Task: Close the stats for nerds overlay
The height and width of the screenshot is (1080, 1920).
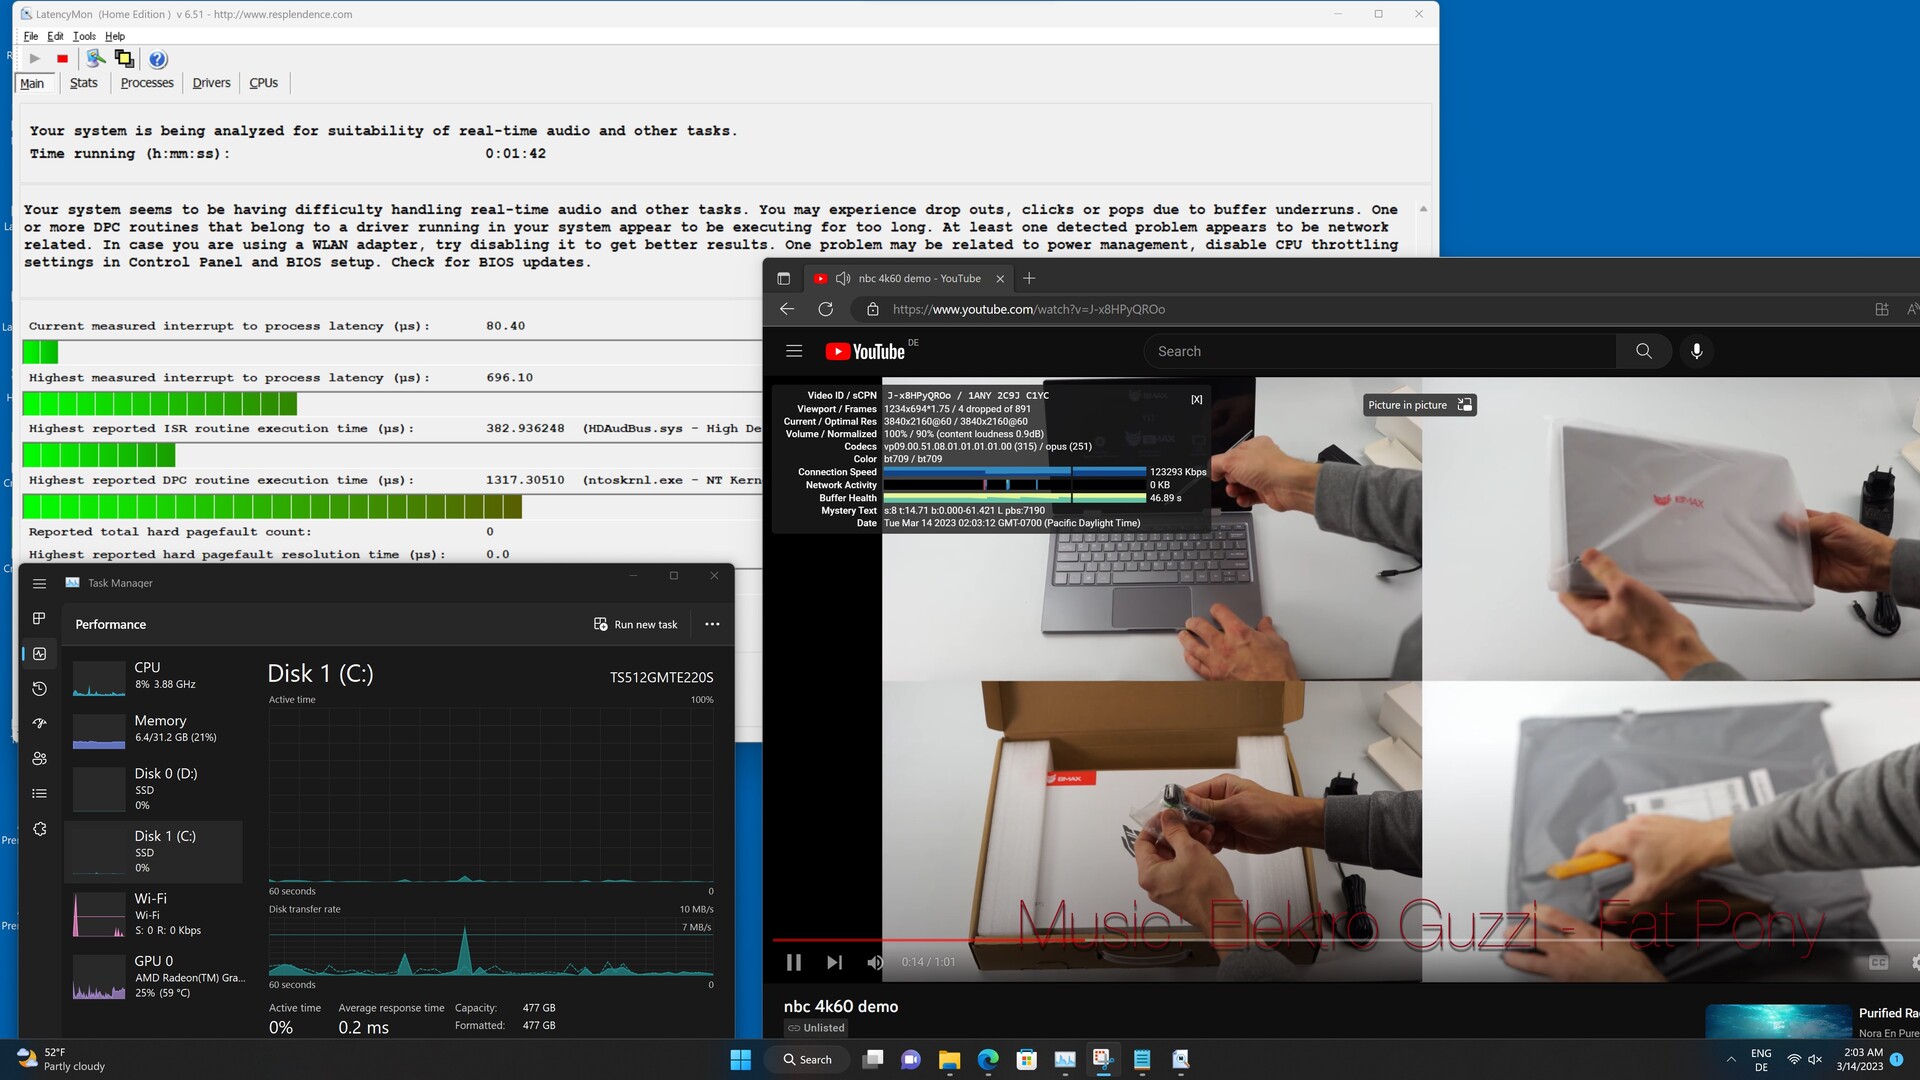Action: (1196, 399)
